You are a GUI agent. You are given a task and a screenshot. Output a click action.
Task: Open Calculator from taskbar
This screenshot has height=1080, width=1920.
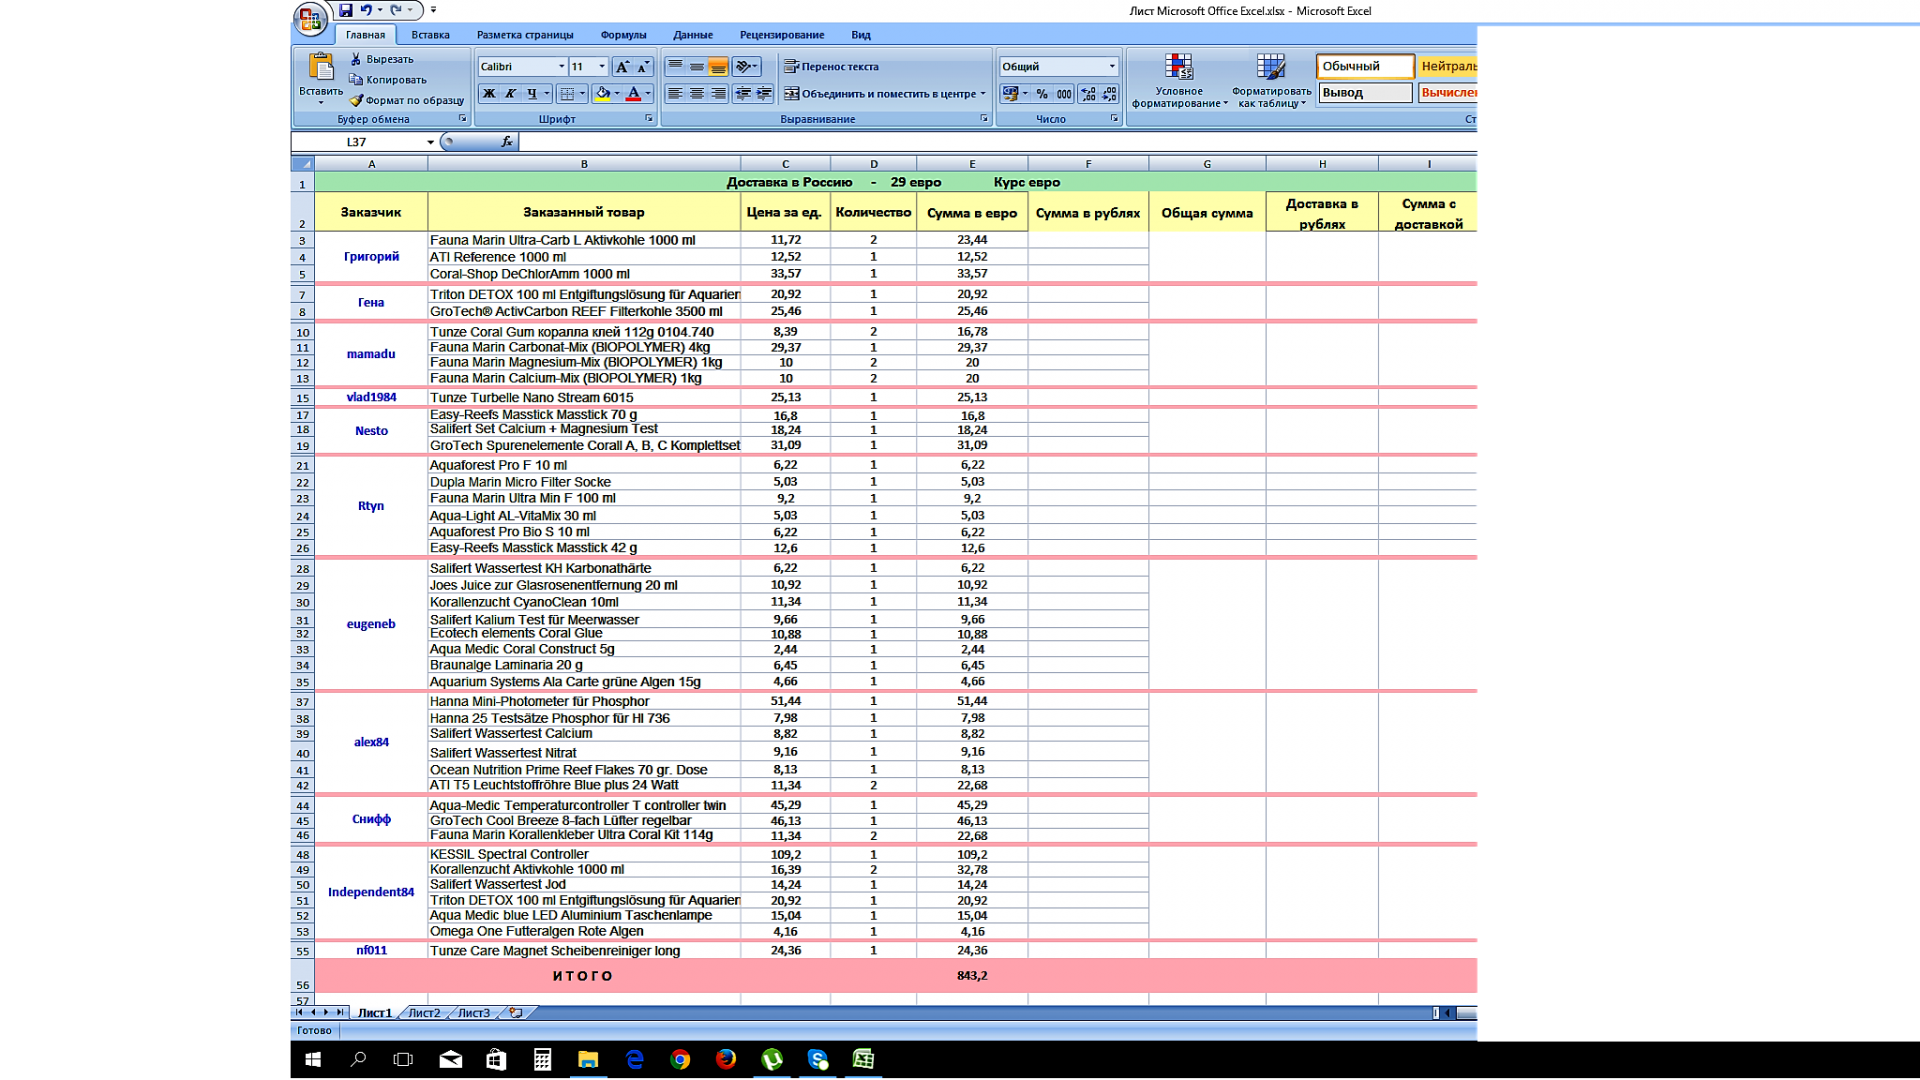pyautogui.click(x=542, y=1060)
